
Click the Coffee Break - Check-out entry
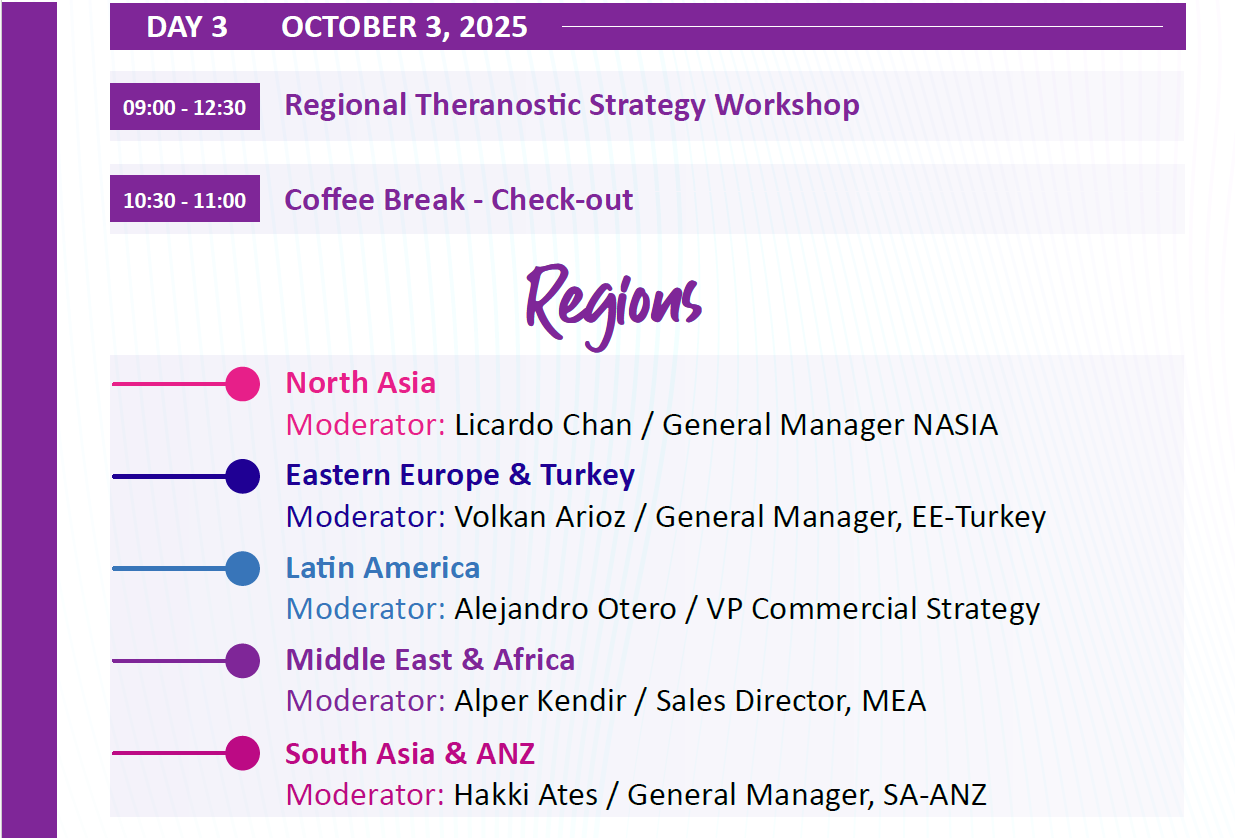click(x=459, y=199)
